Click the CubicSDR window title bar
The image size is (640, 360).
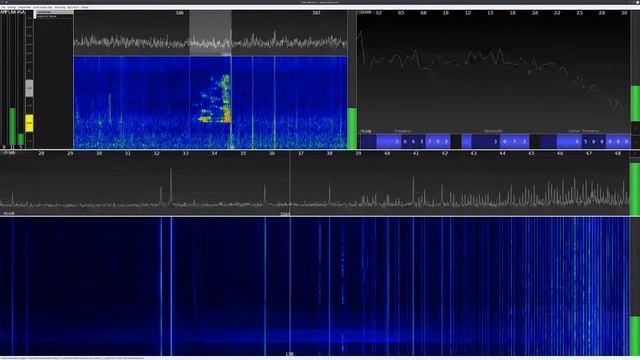(x=320, y=2)
